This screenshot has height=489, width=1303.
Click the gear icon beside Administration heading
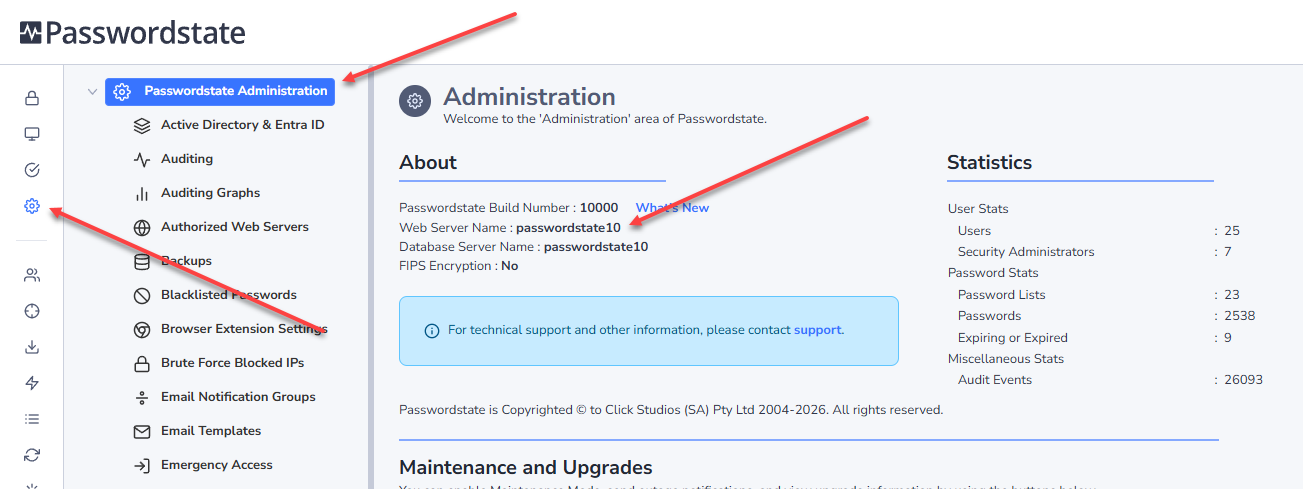pyautogui.click(x=415, y=100)
